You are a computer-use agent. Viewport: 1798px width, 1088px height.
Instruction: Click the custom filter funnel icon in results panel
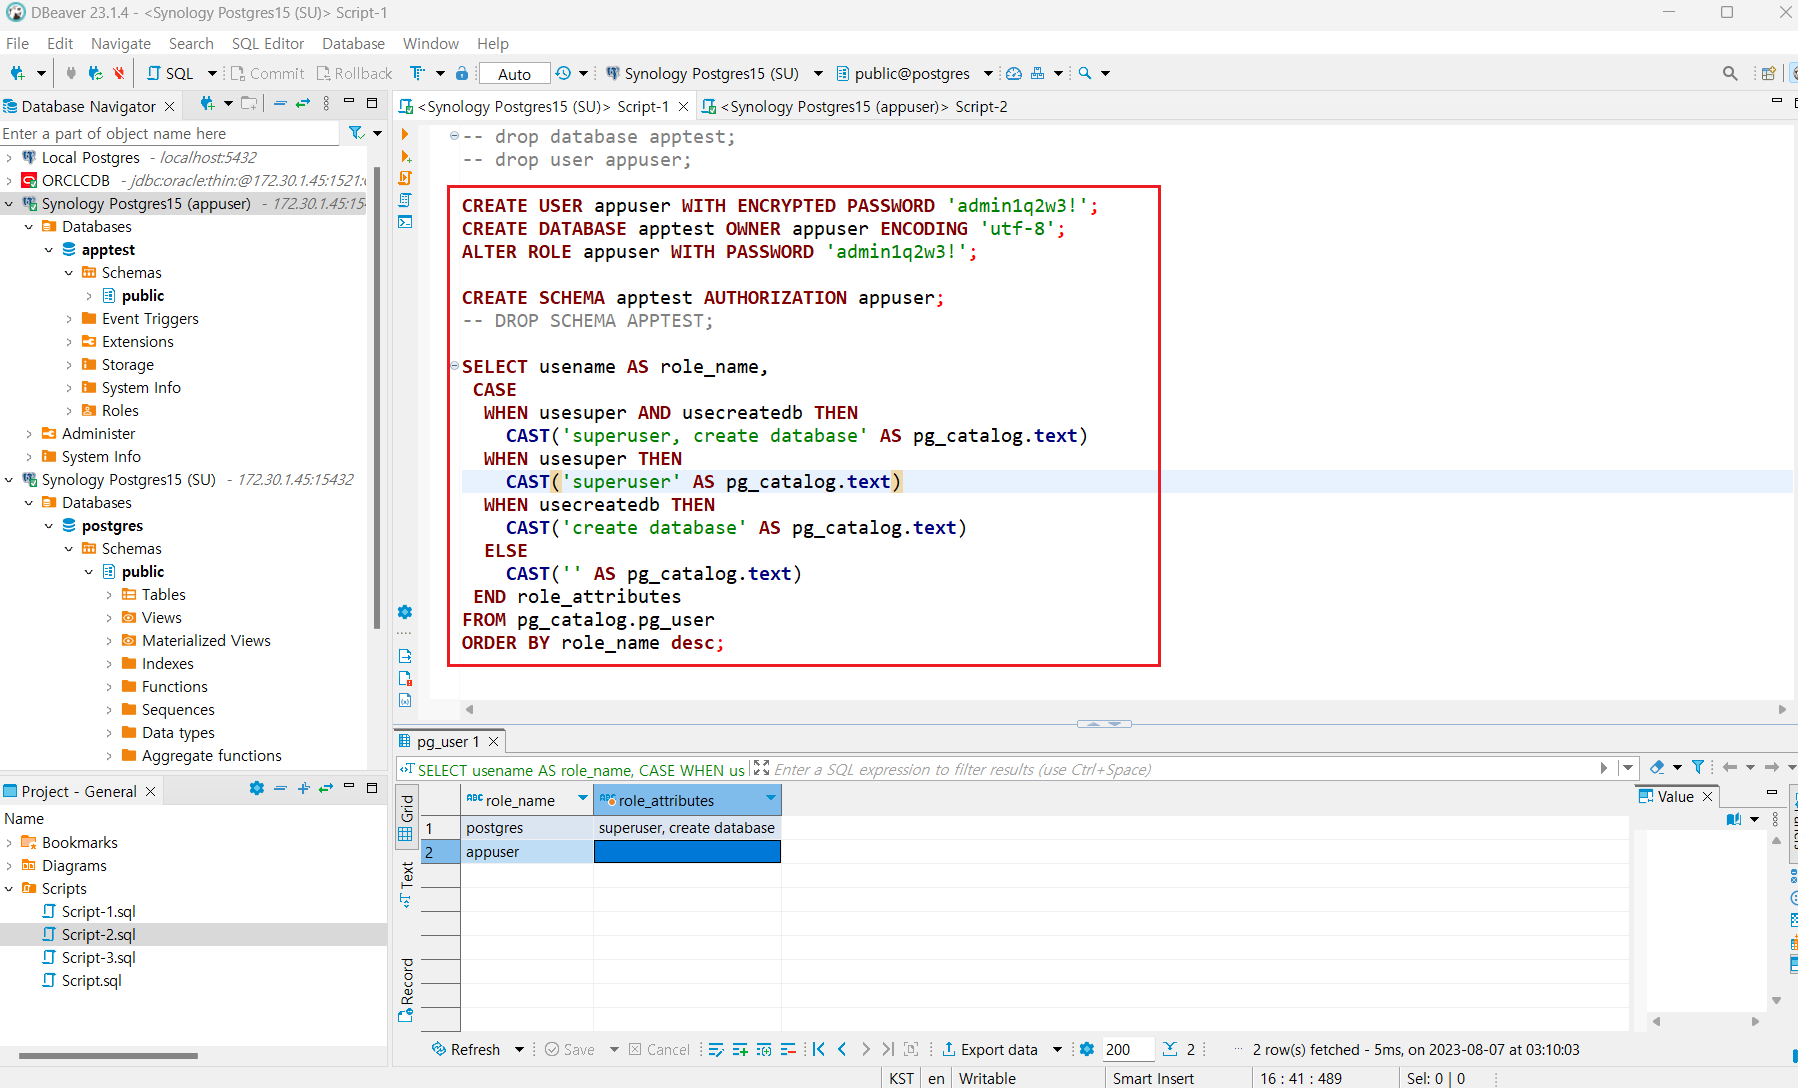pos(1698,767)
